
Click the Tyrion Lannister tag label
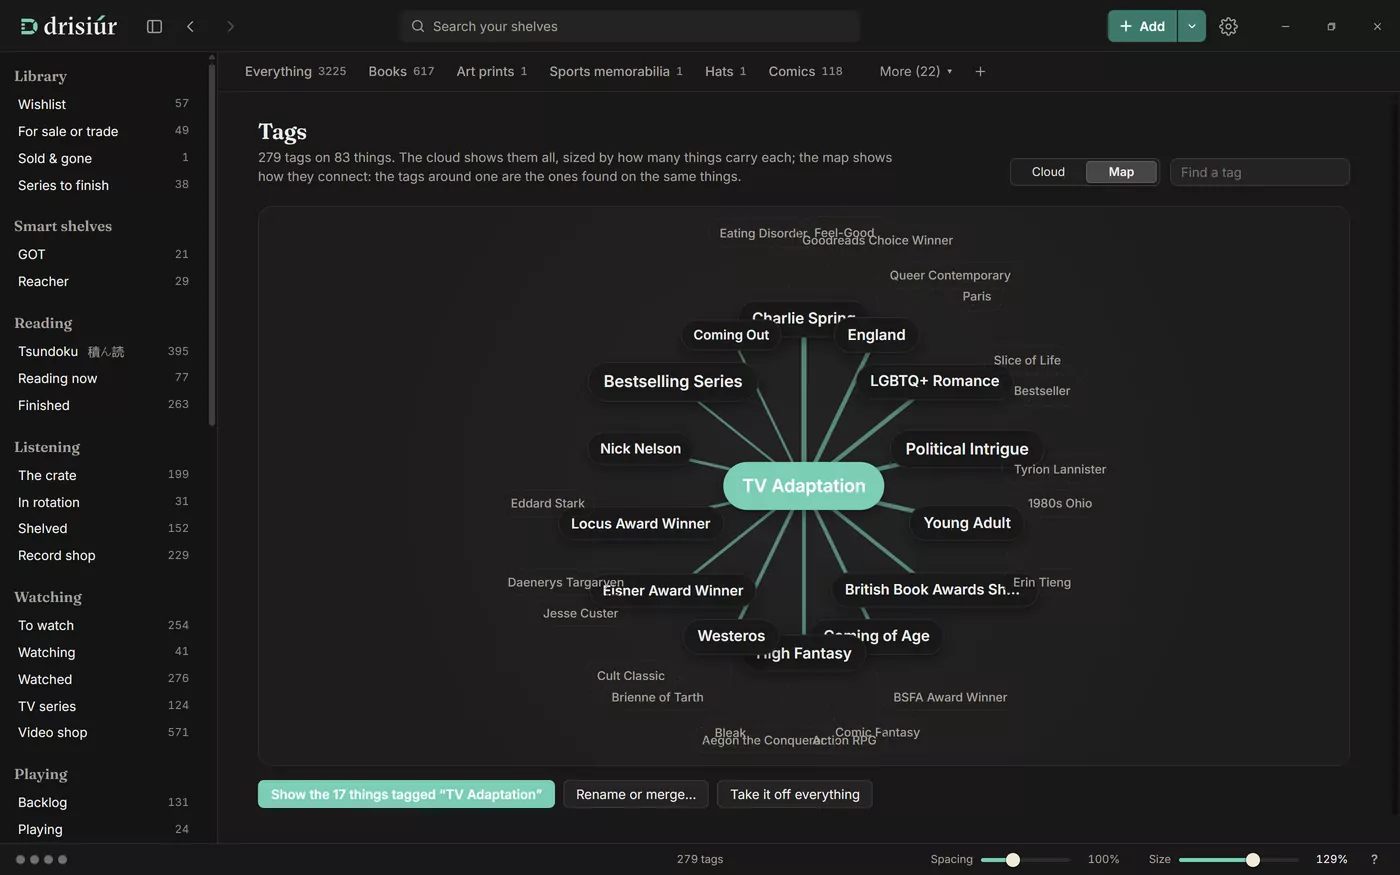tap(1060, 469)
